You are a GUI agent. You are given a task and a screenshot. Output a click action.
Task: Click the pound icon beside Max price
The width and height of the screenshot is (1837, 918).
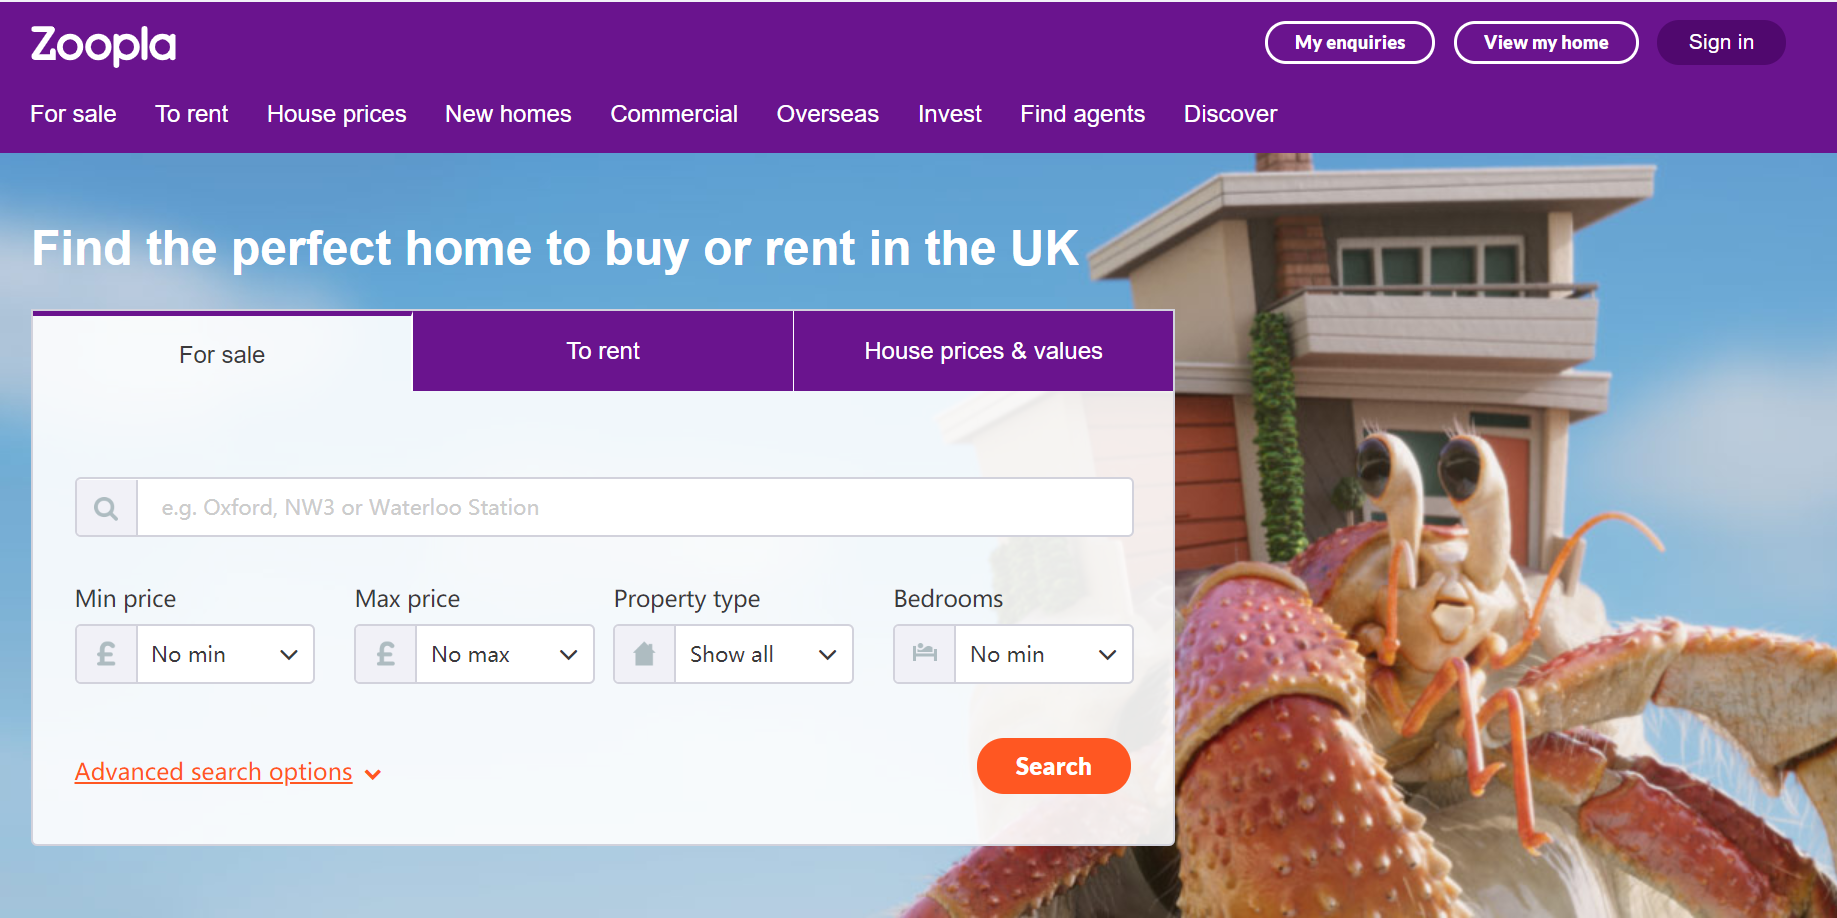(386, 654)
